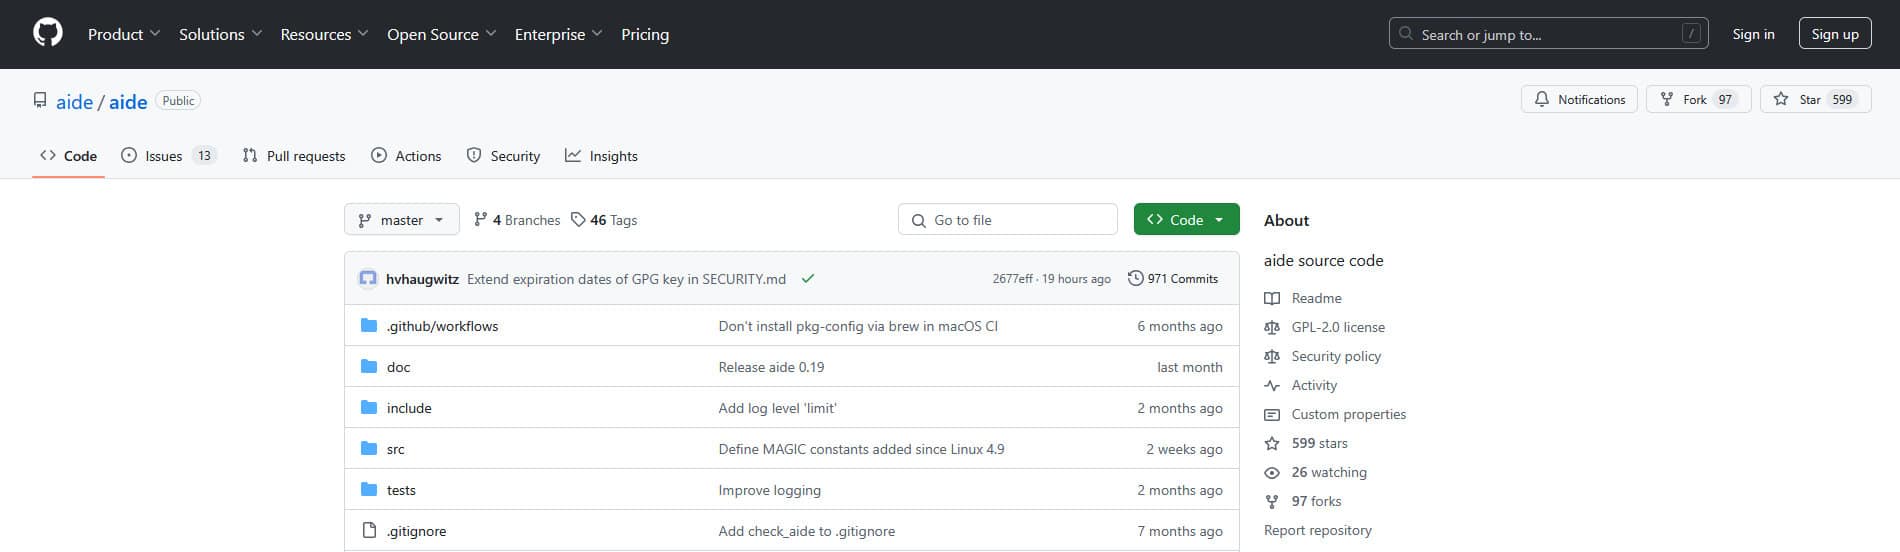Open the Issues tab

168,156
